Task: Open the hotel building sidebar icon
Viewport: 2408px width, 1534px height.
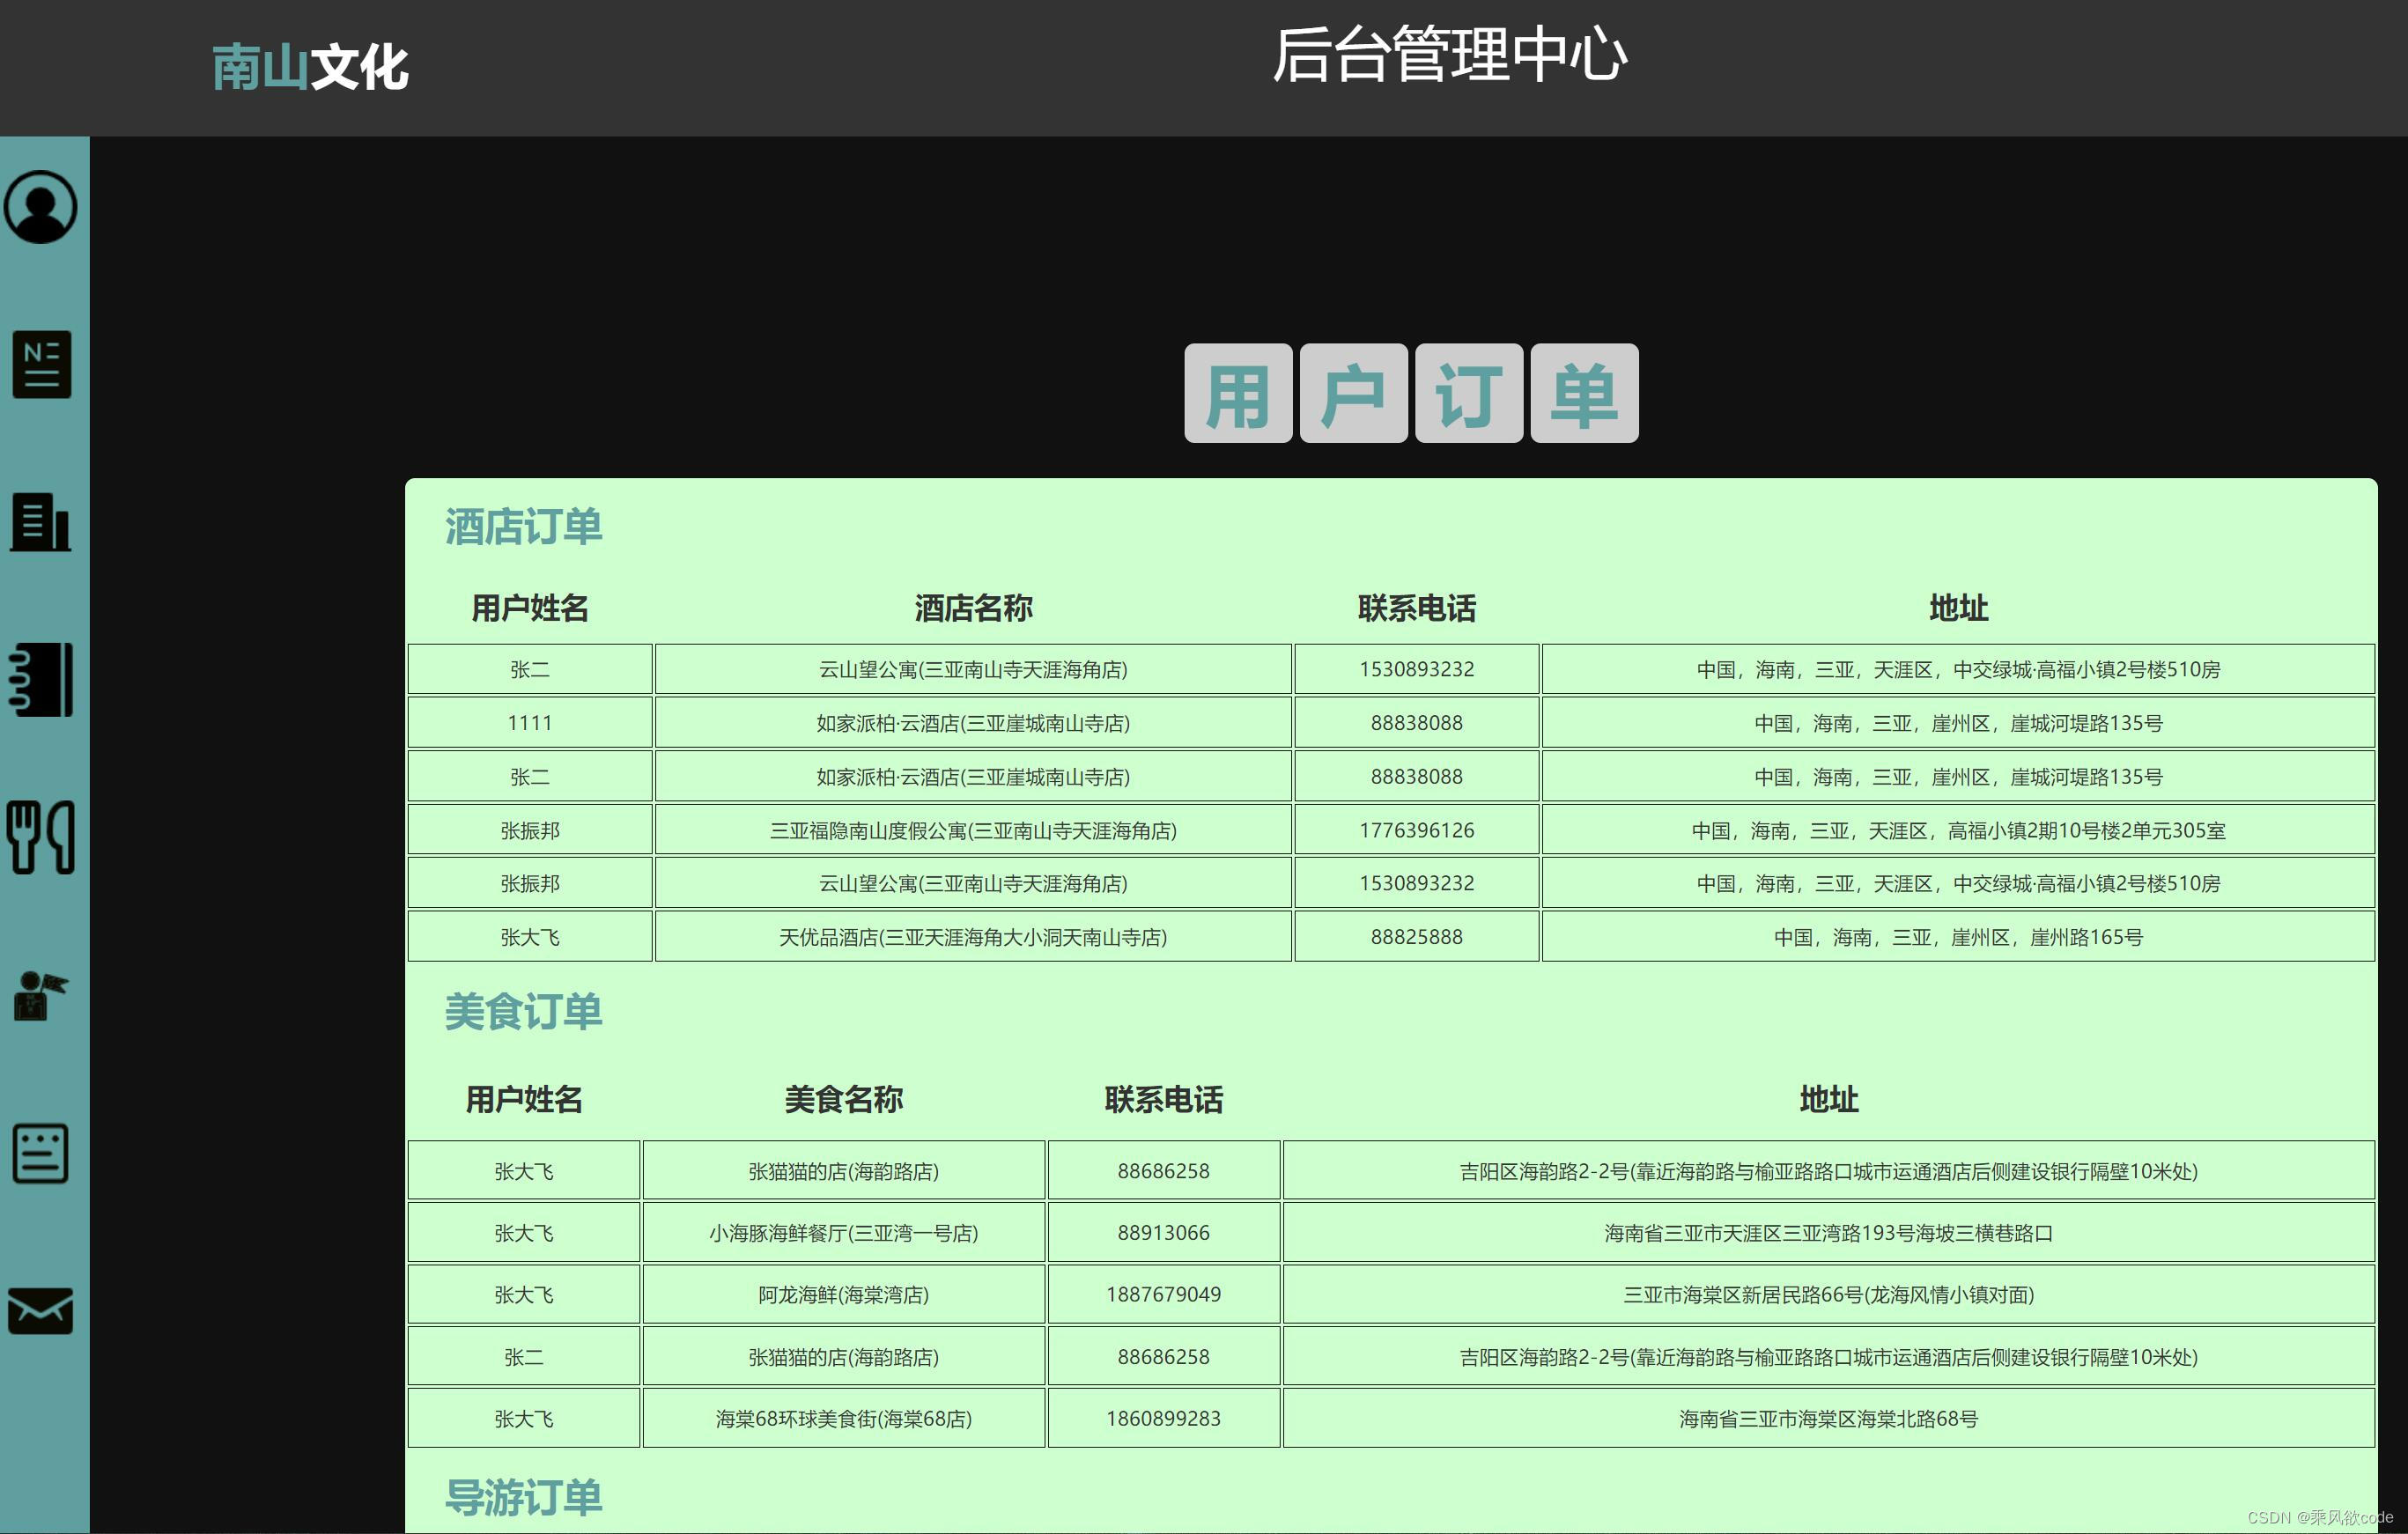Action: [41, 522]
